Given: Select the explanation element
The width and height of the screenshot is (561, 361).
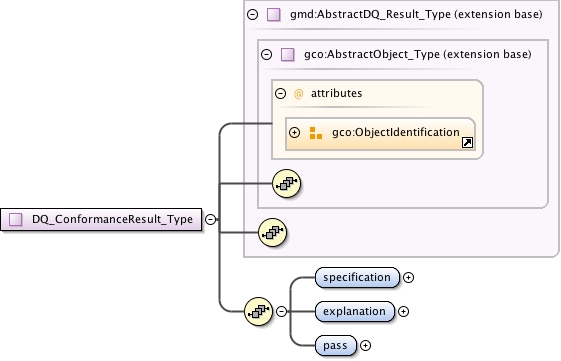Looking at the screenshot, I should tap(355, 311).
